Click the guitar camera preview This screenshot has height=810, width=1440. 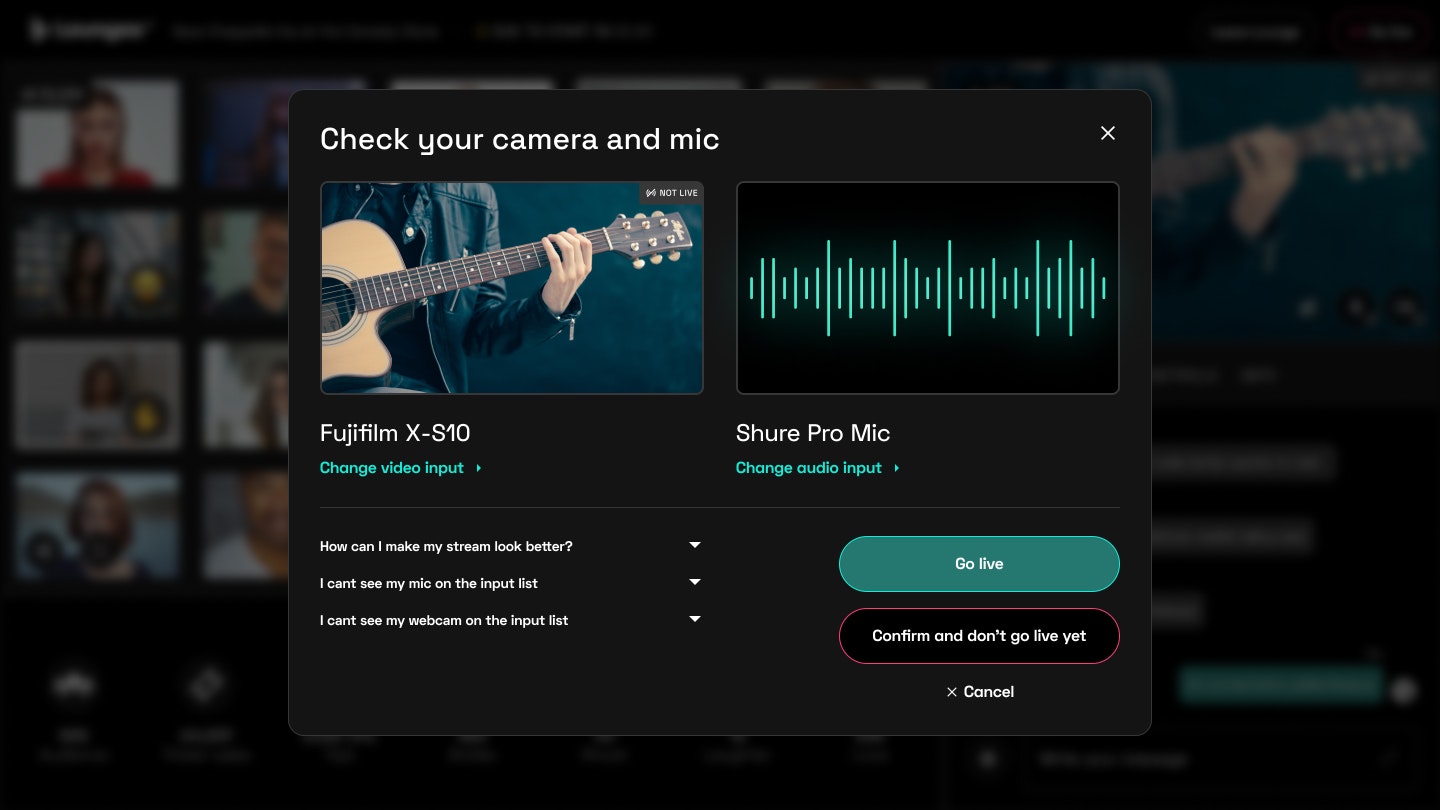(512, 288)
